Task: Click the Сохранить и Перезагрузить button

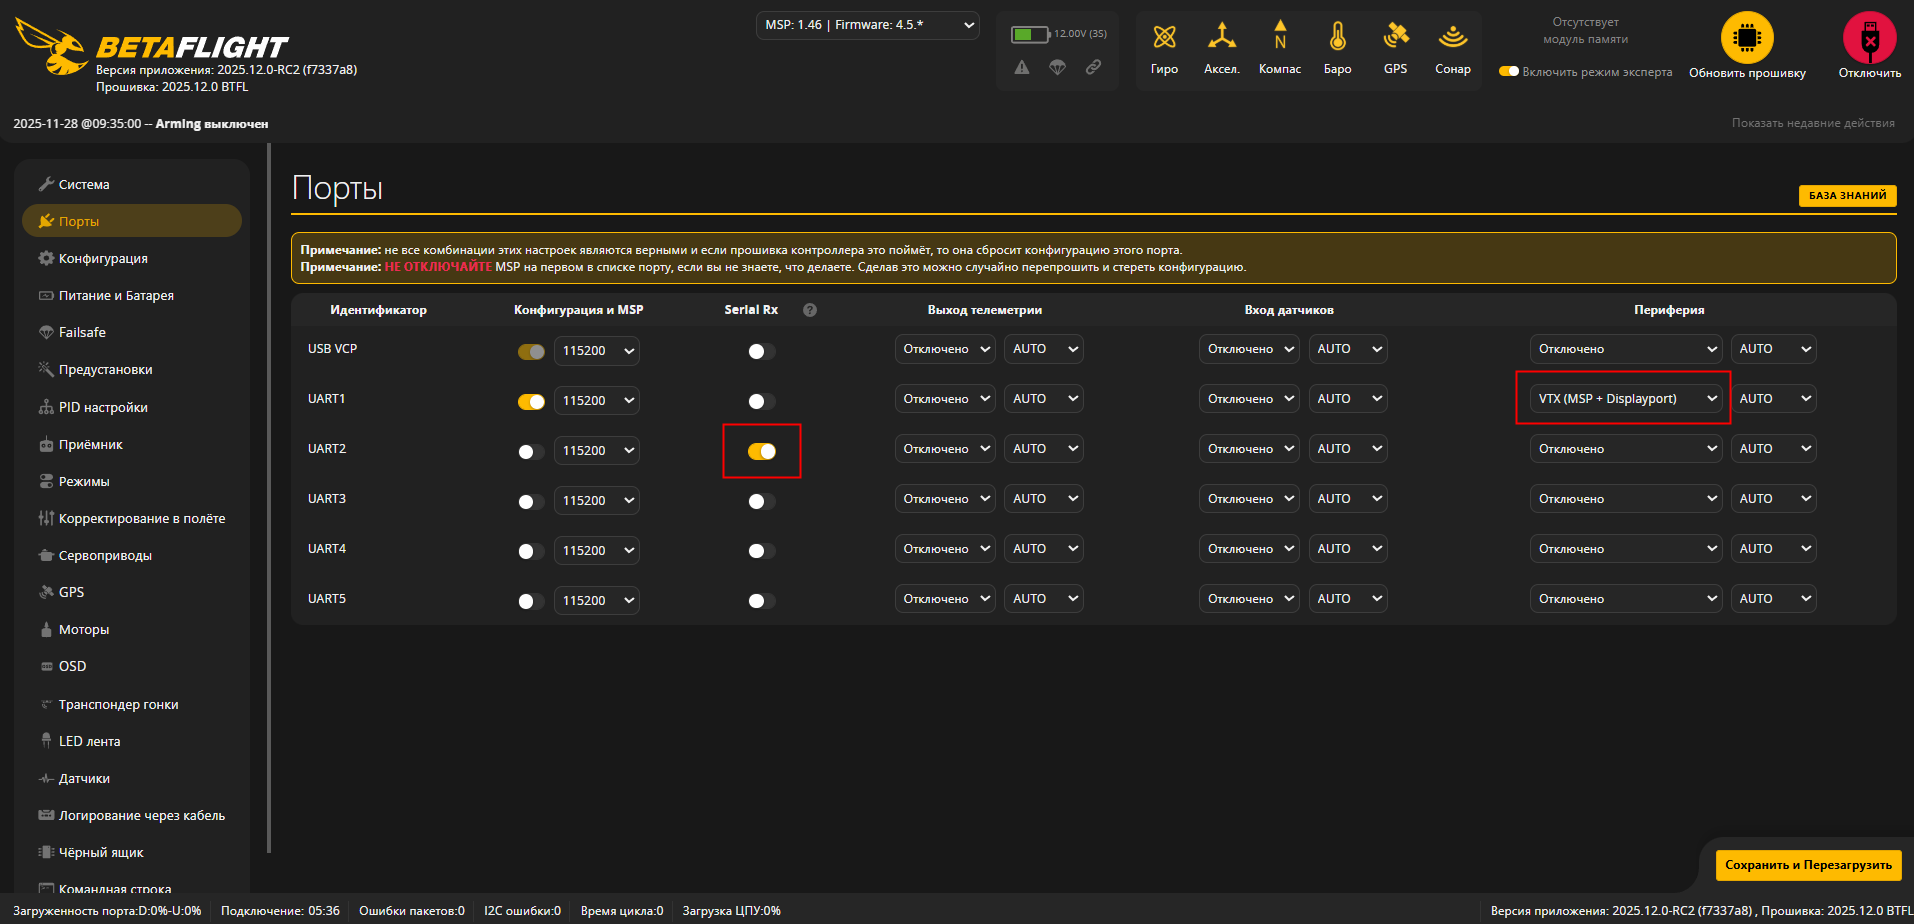Action: pos(1807,864)
